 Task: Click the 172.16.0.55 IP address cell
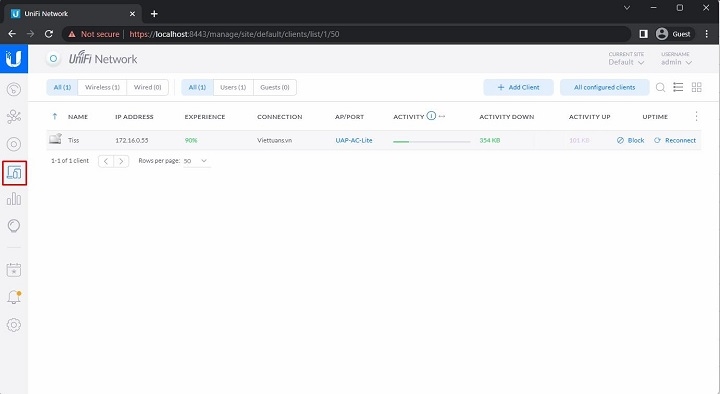pyautogui.click(x=132, y=140)
